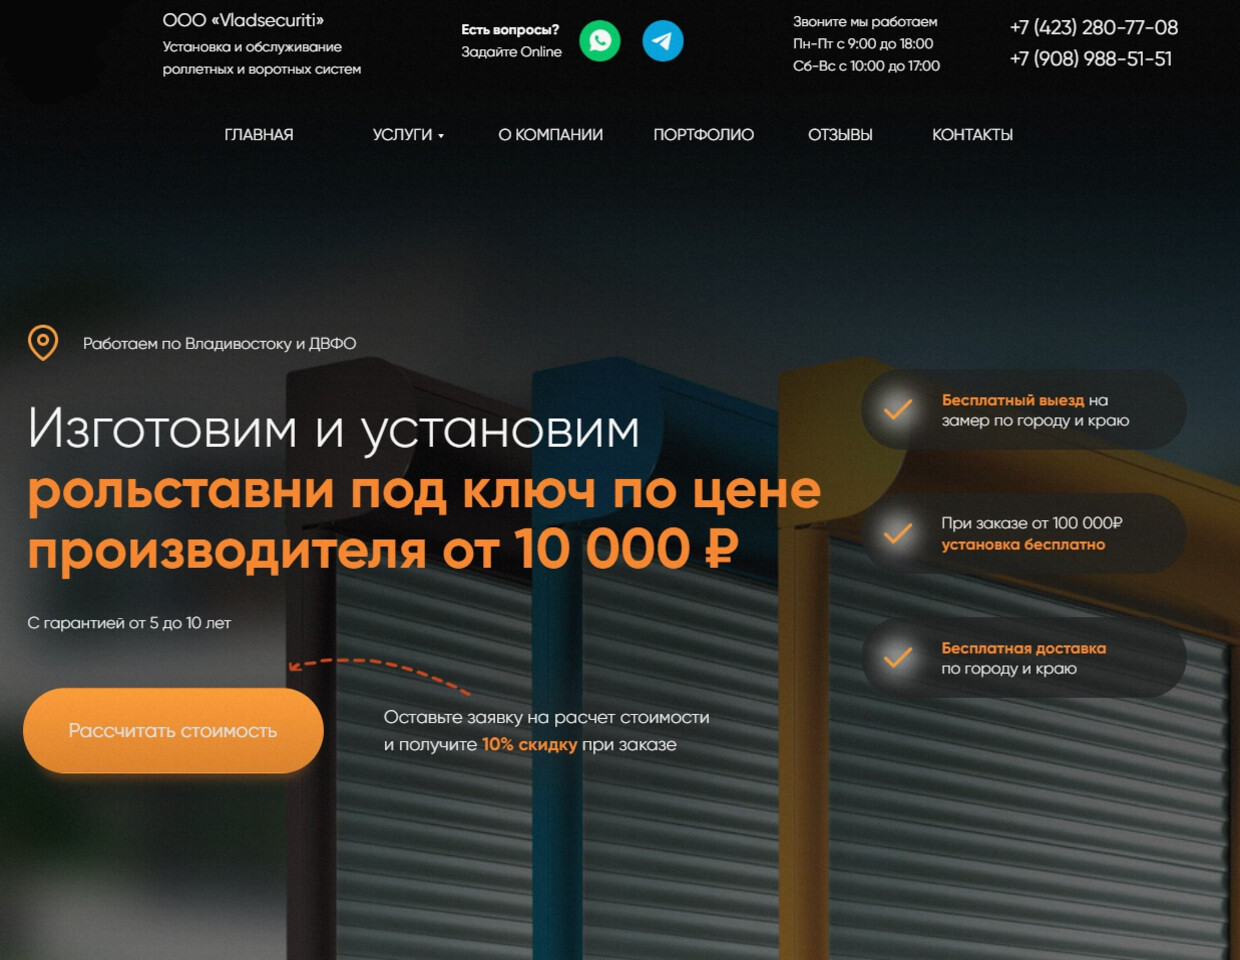Open the WhatsApp chat icon

[600, 41]
